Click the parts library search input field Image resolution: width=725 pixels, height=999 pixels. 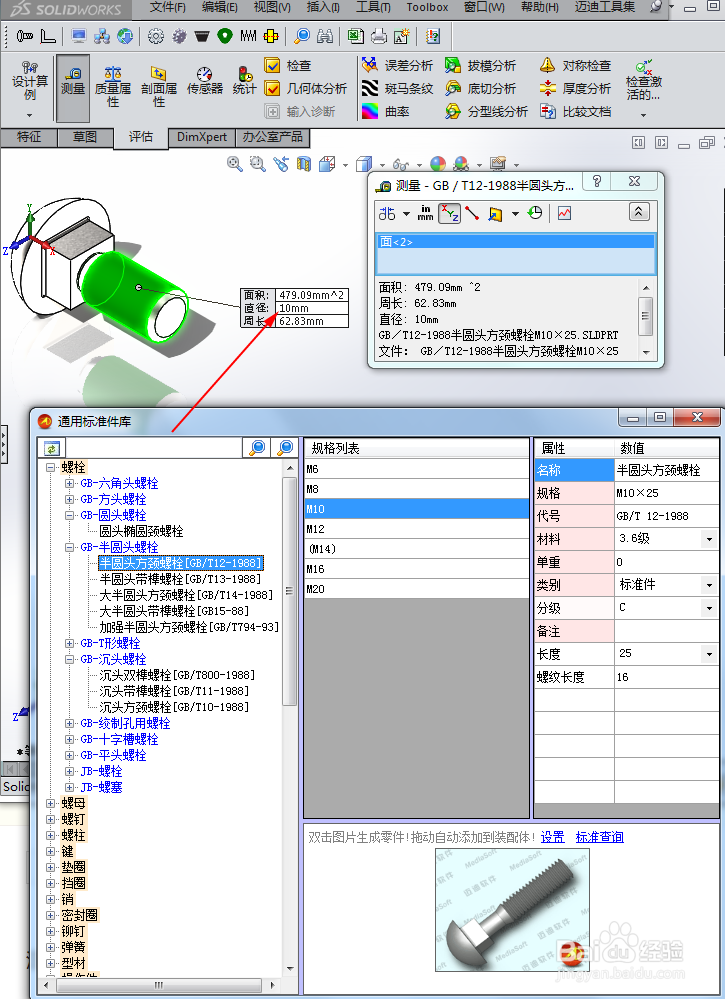click(x=154, y=449)
